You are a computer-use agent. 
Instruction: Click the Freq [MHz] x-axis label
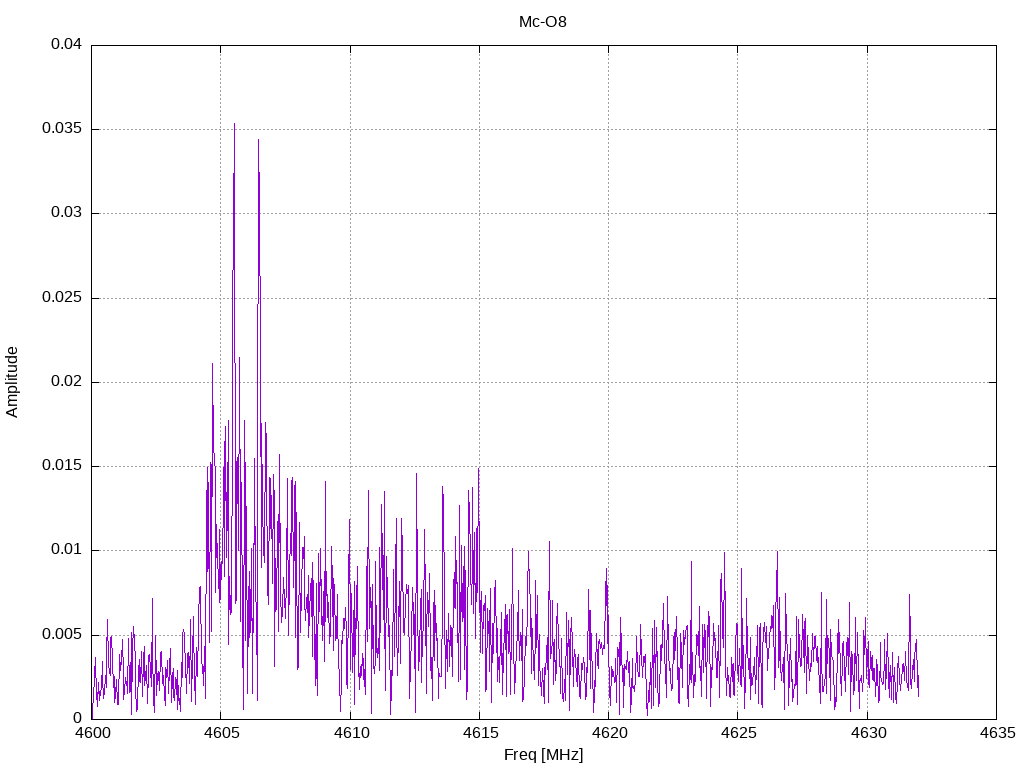543,755
